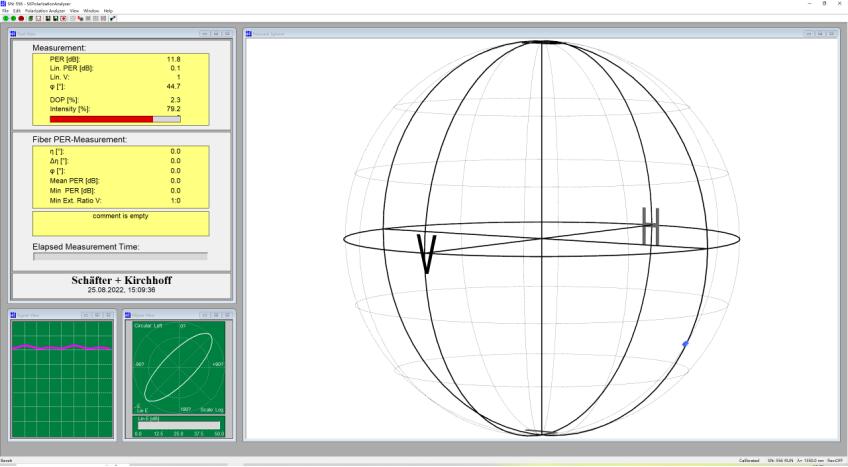Open the Help menu
The height and width of the screenshot is (467, 848).
[x=108, y=10]
